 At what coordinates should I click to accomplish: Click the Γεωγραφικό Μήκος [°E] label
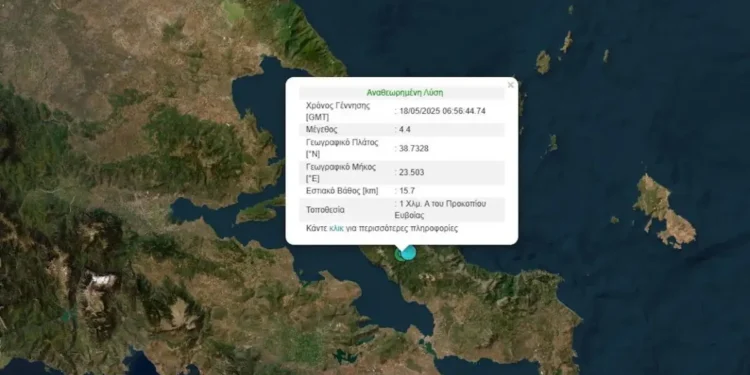[341, 172]
